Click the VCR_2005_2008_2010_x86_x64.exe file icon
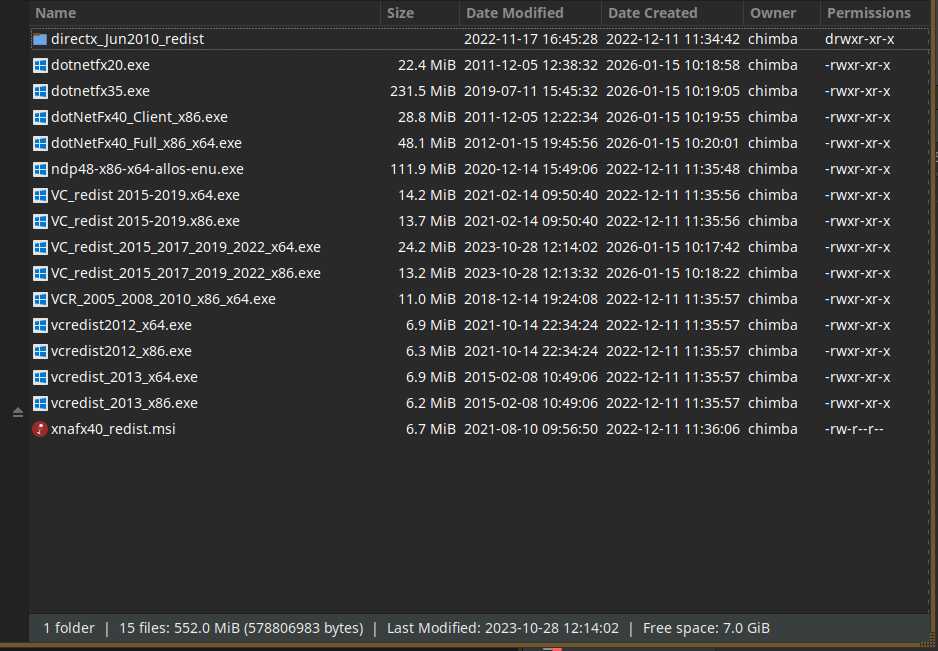 (x=40, y=299)
